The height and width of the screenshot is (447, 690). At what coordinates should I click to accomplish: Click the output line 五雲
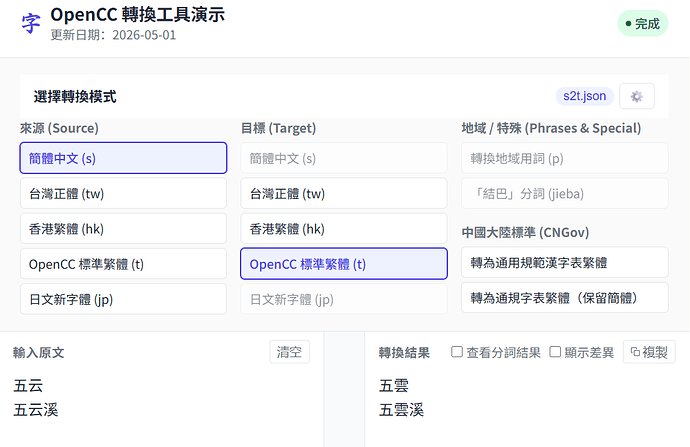(394, 386)
